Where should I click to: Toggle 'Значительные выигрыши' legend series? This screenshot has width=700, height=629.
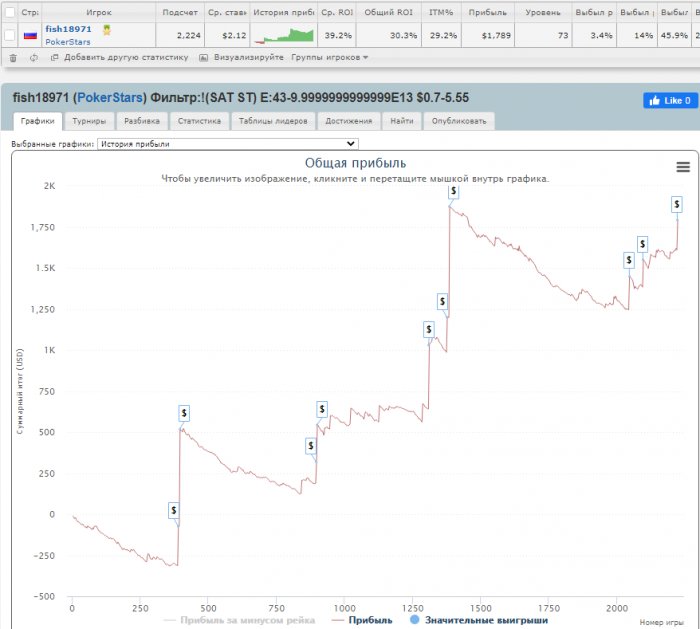pos(478,620)
